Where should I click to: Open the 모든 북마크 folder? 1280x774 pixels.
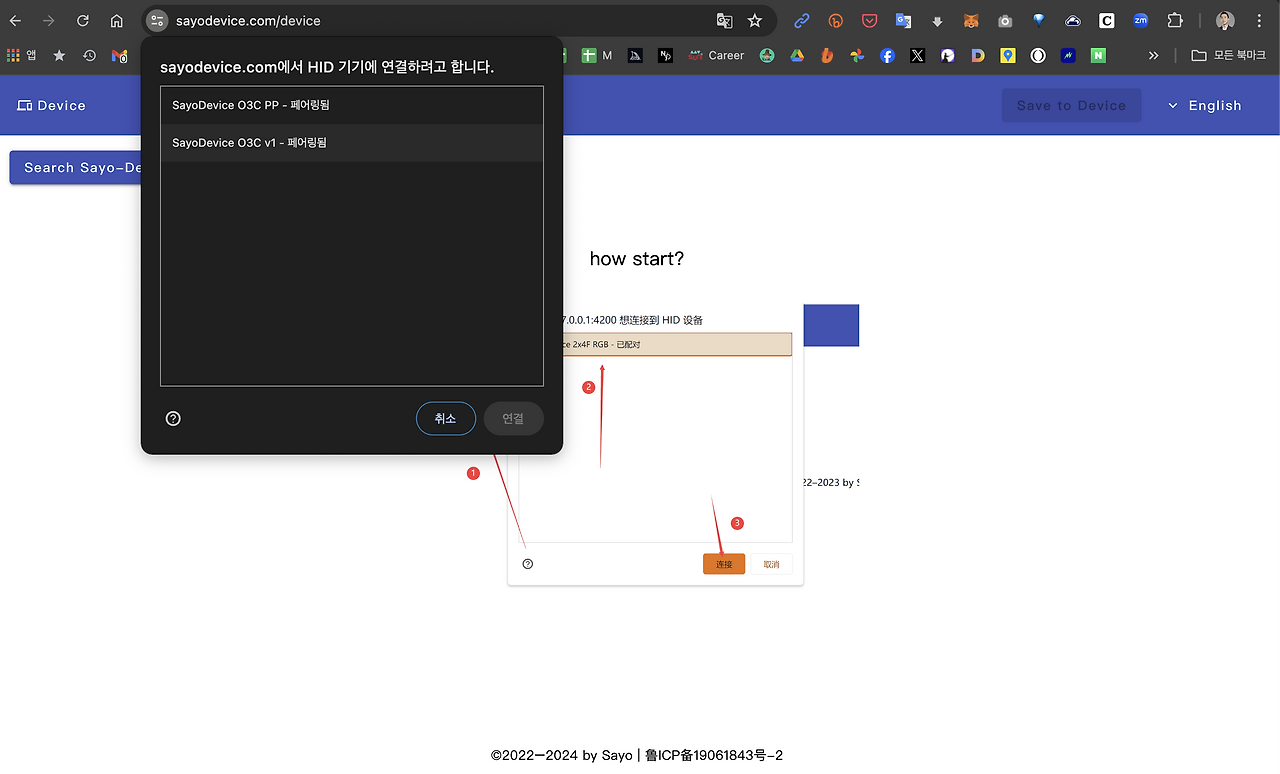1228,55
